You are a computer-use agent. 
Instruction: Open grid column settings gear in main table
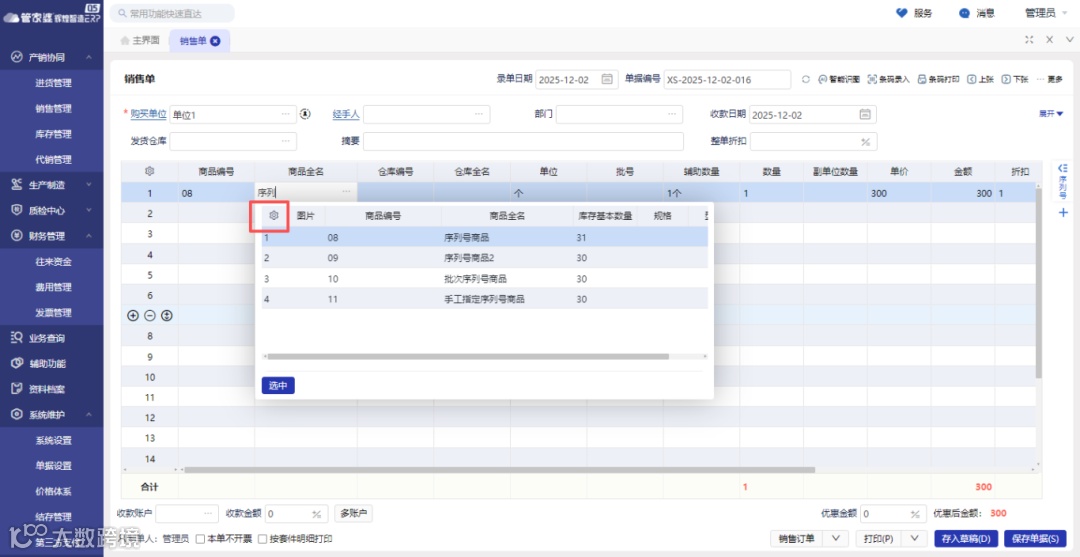pos(149,171)
